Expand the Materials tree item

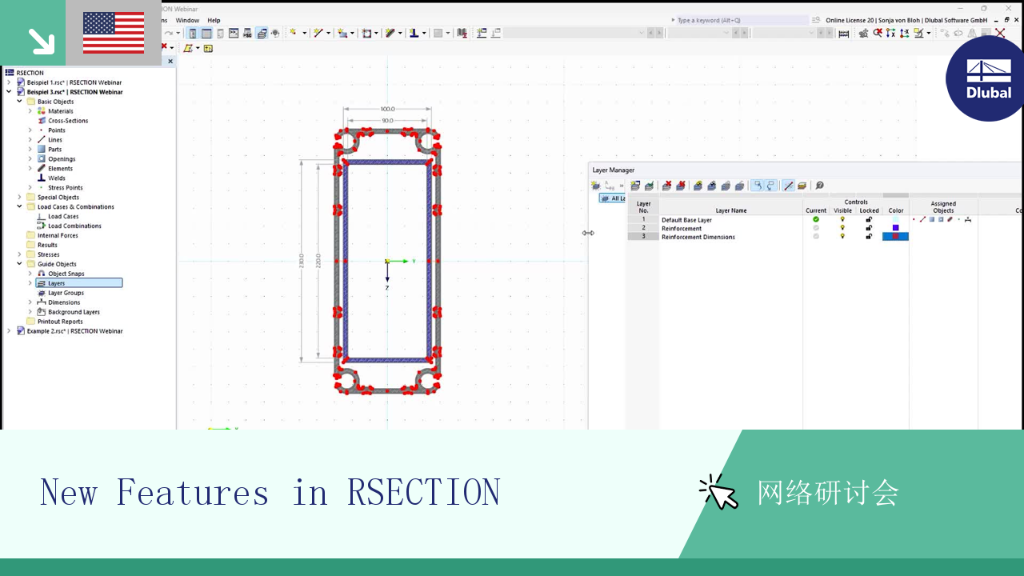tap(30, 111)
